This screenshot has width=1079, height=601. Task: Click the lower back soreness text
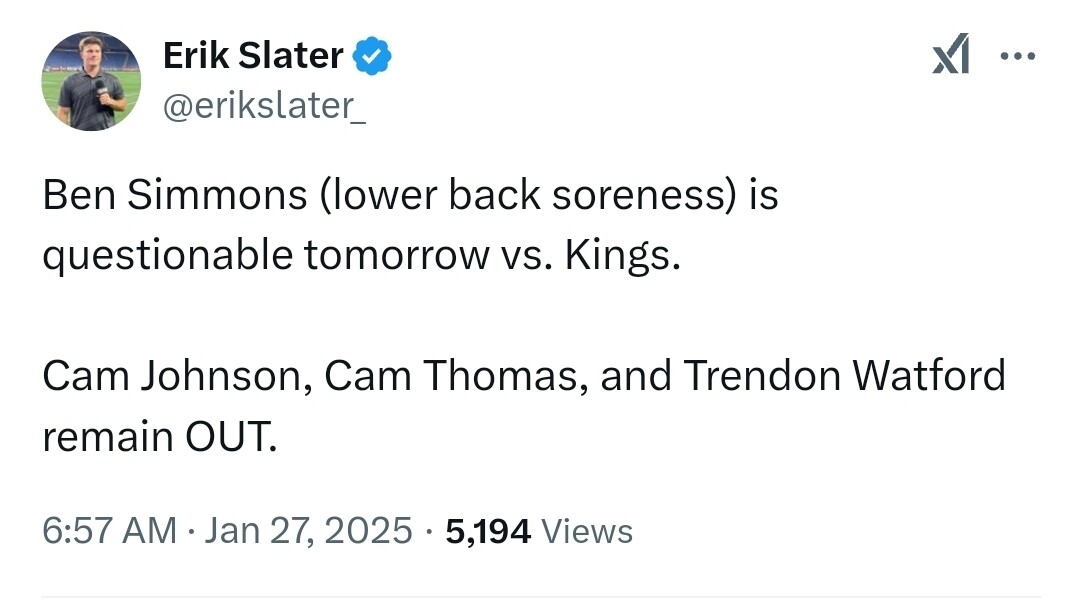pyautogui.click(x=528, y=195)
